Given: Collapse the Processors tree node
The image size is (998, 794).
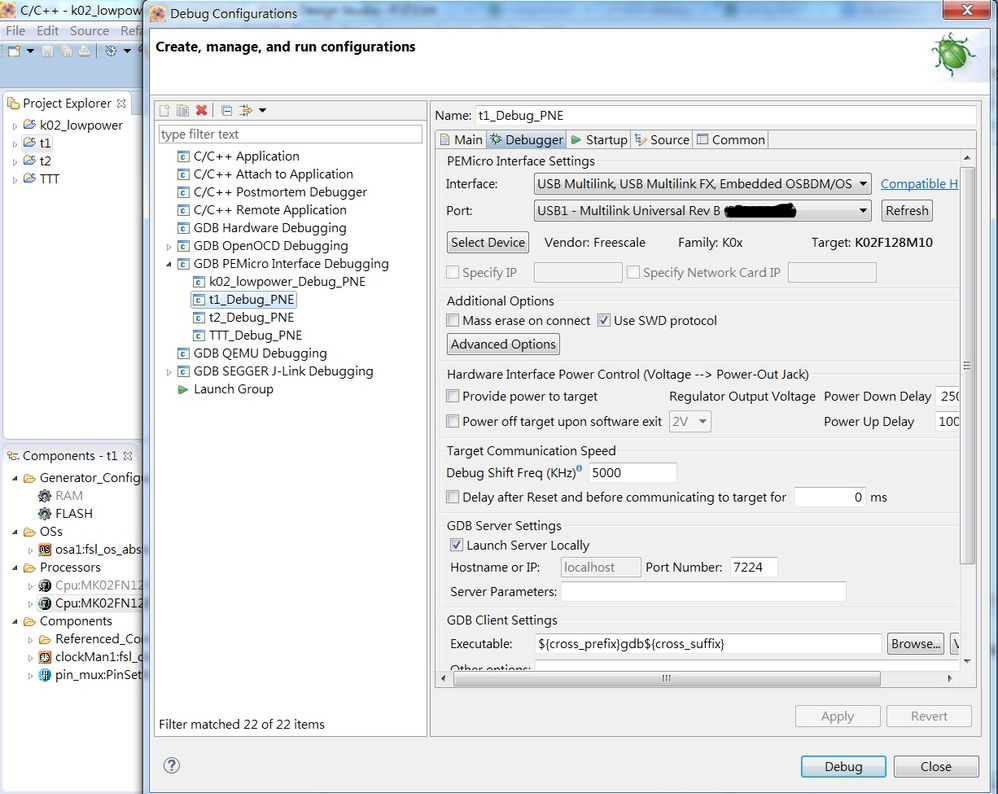Looking at the screenshot, I should click(x=15, y=567).
